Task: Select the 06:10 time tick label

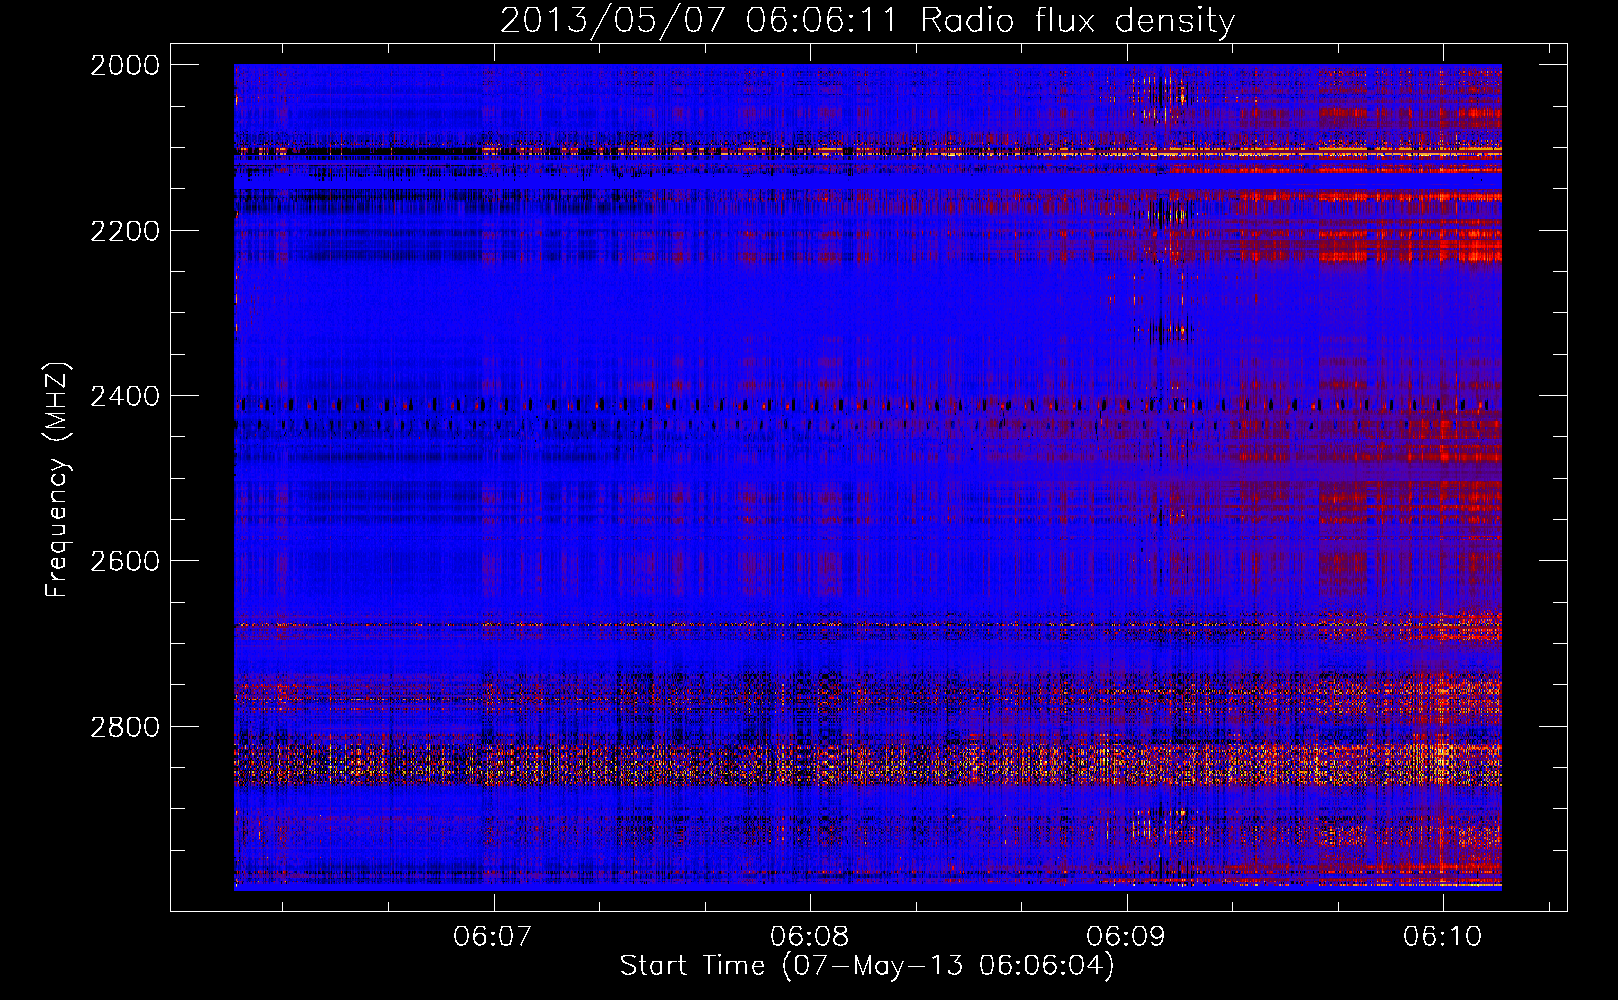Action: pyautogui.click(x=1442, y=936)
